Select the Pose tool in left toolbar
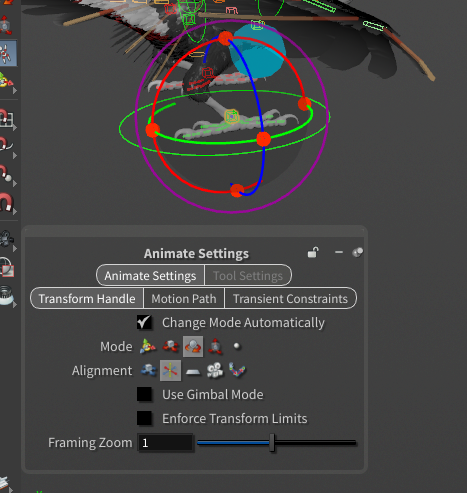Image resolution: width=467 pixels, height=493 pixels. click(x=7, y=53)
